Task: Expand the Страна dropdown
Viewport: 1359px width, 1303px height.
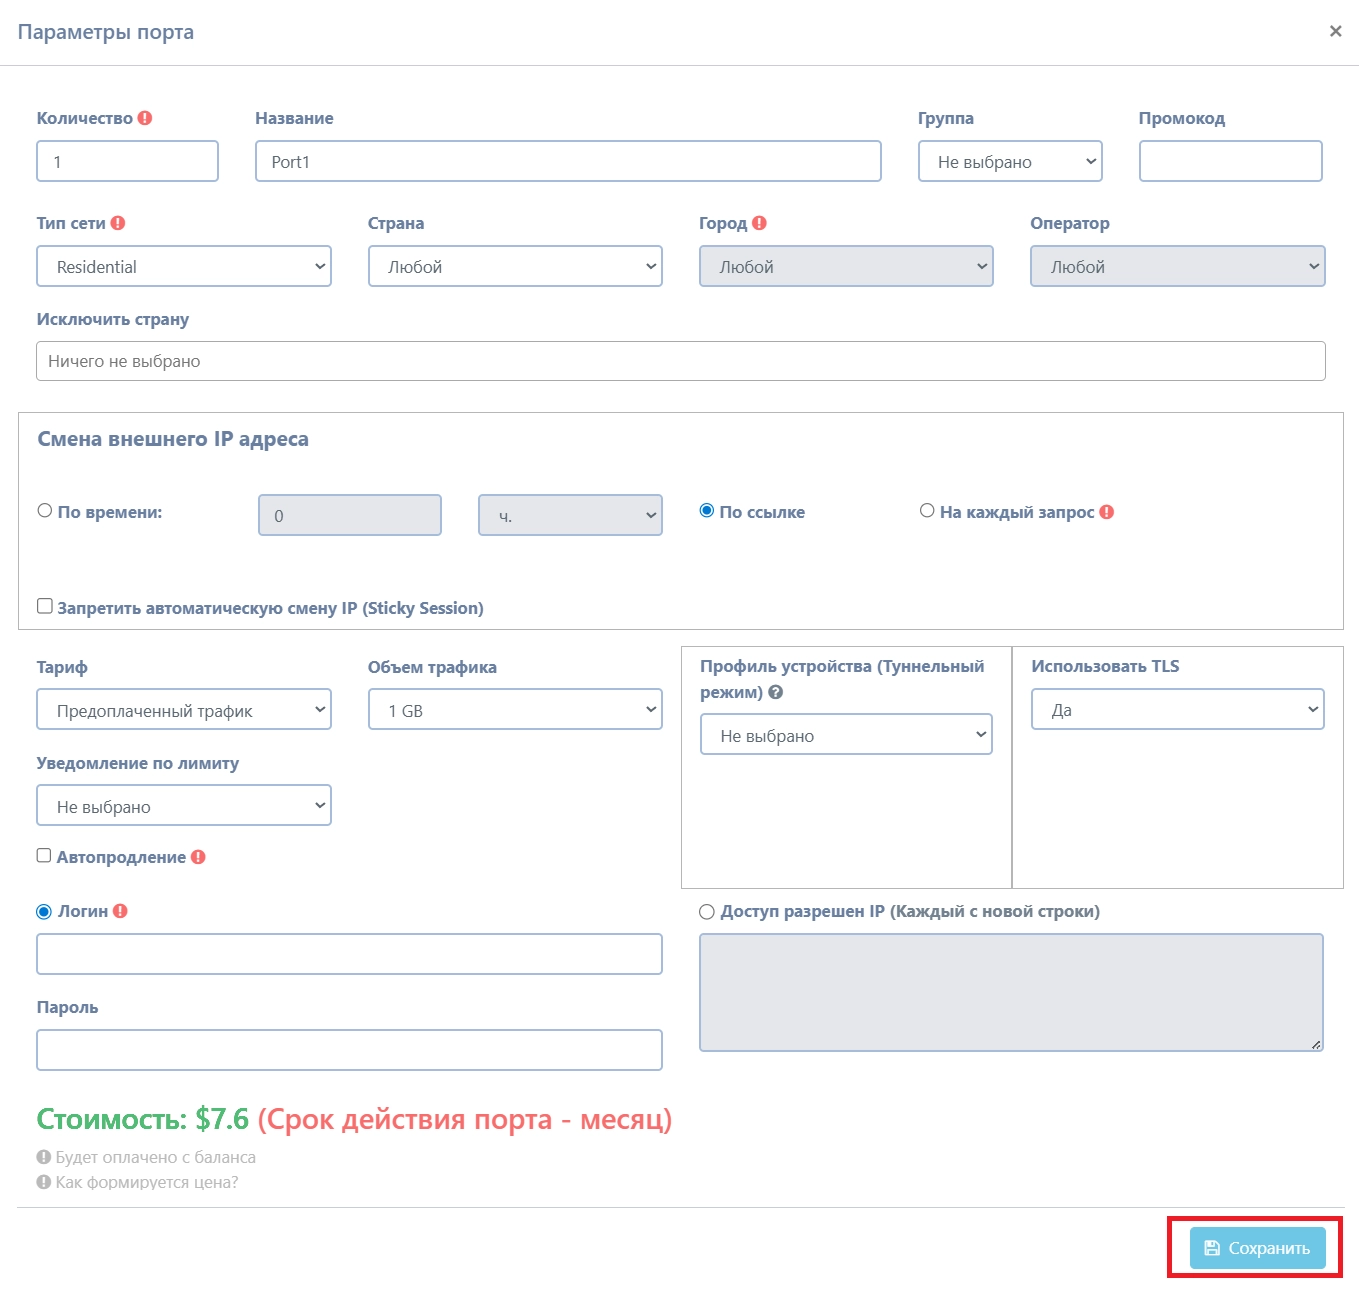Action: click(515, 267)
